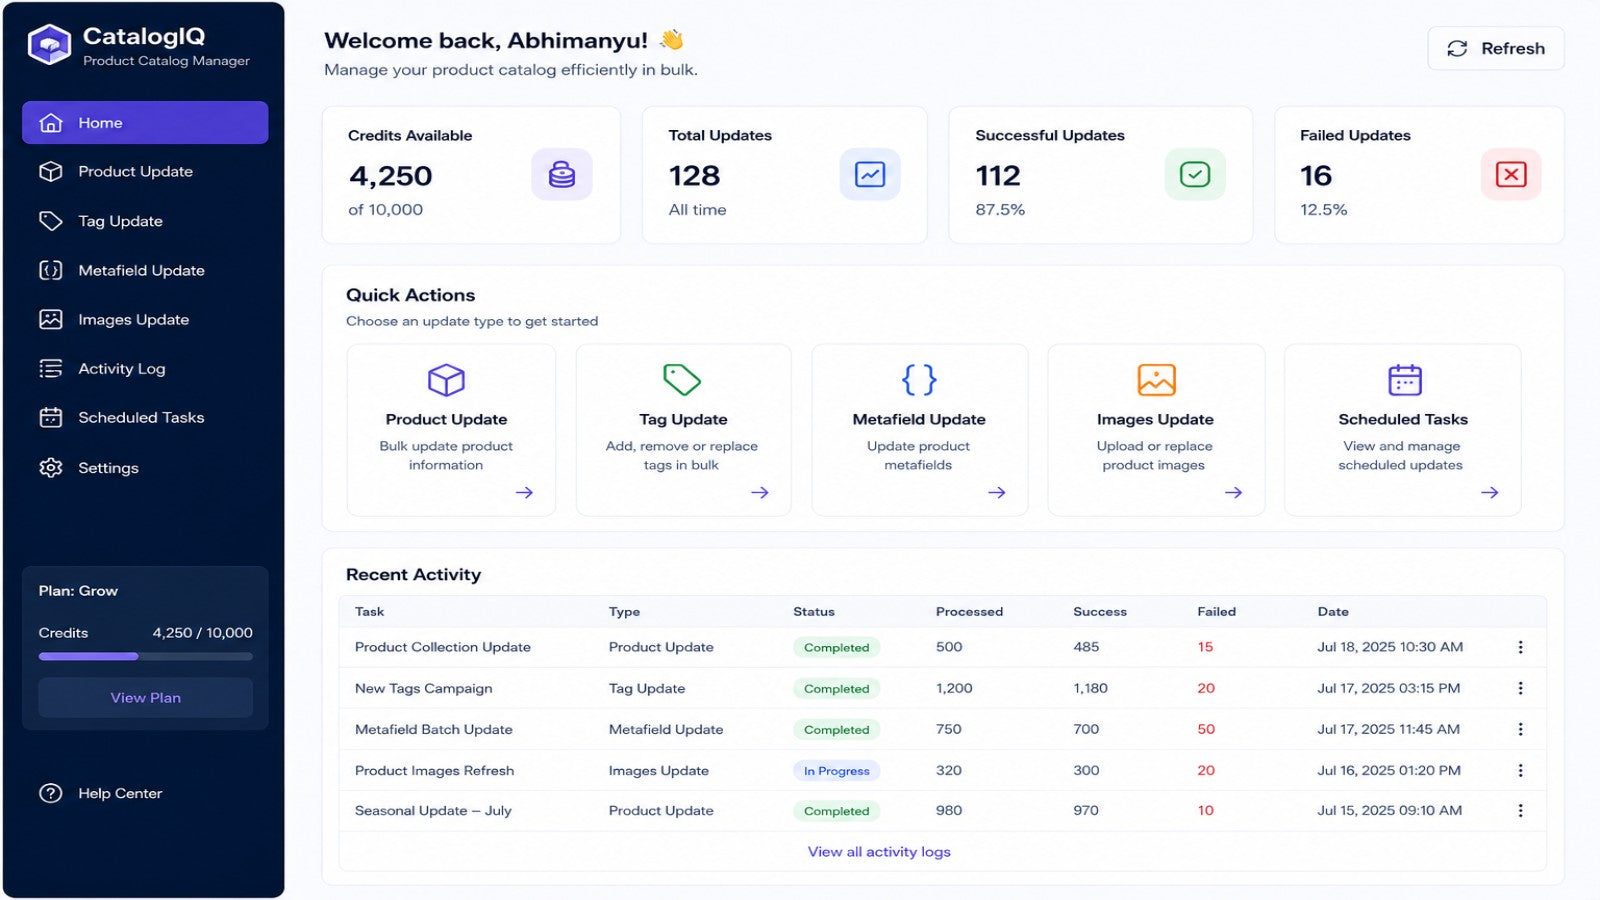Open options menu for New Tags Campaign row
The image size is (1600, 900).
(1520, 688)
